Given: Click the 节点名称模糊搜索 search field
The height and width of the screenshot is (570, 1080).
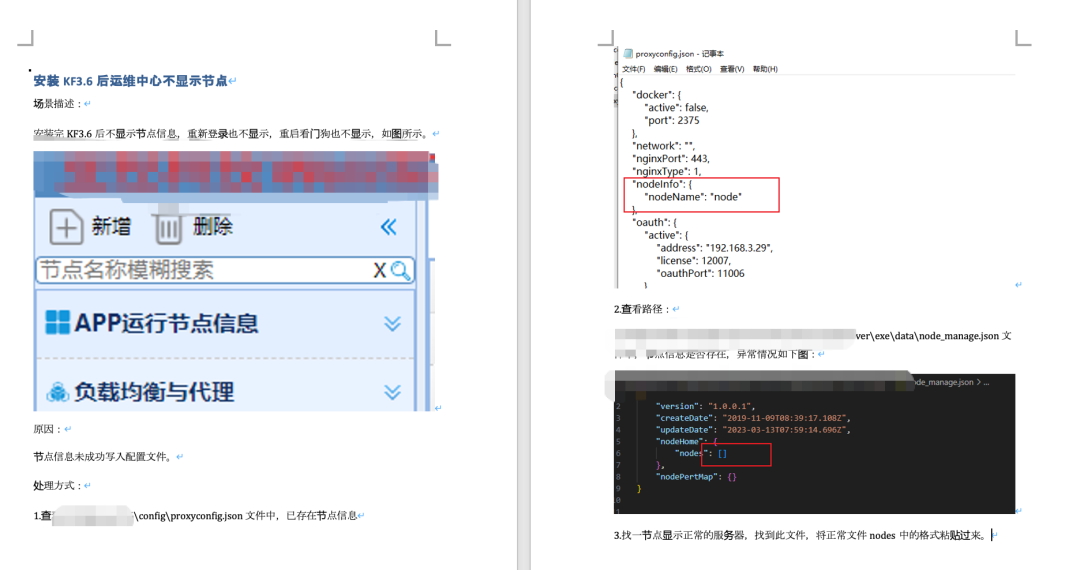Looking at the screenshot, I should tap(200, 270).
